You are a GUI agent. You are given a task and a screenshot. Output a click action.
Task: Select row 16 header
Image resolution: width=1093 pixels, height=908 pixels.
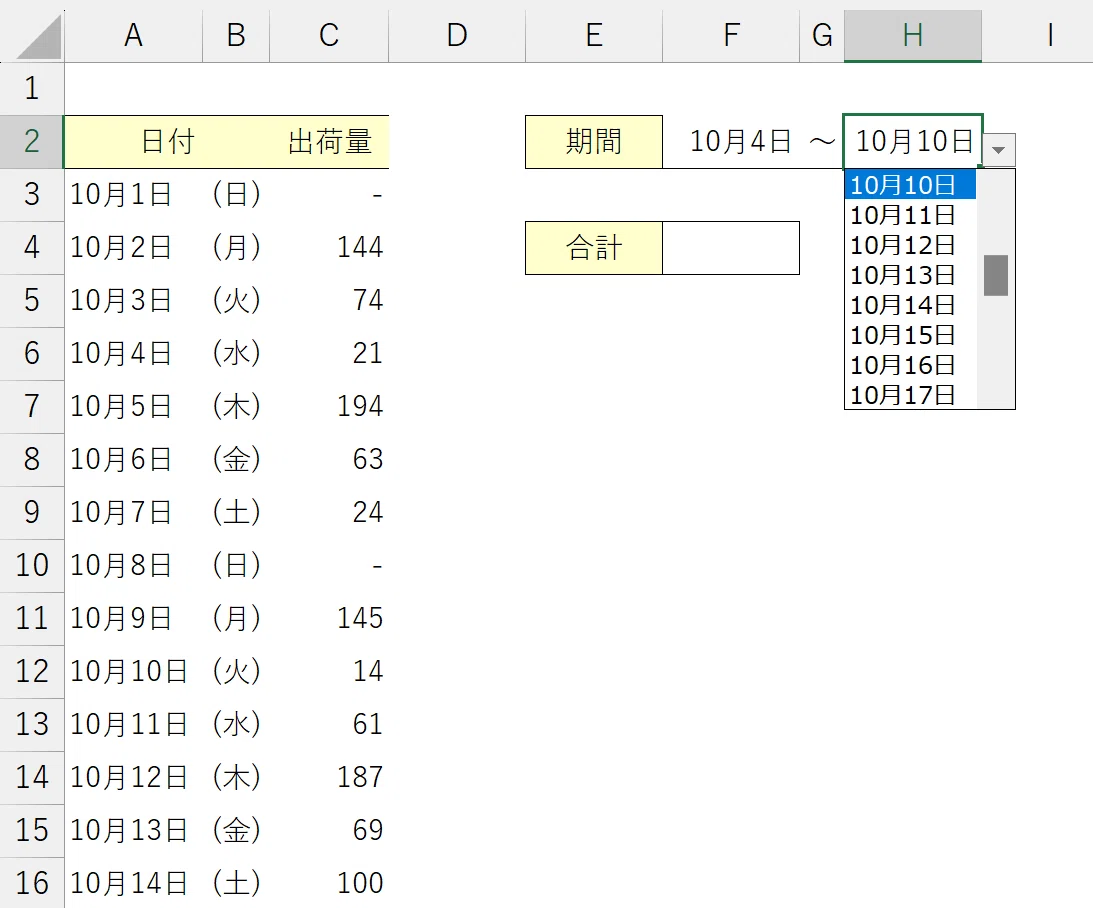(31, 883)
